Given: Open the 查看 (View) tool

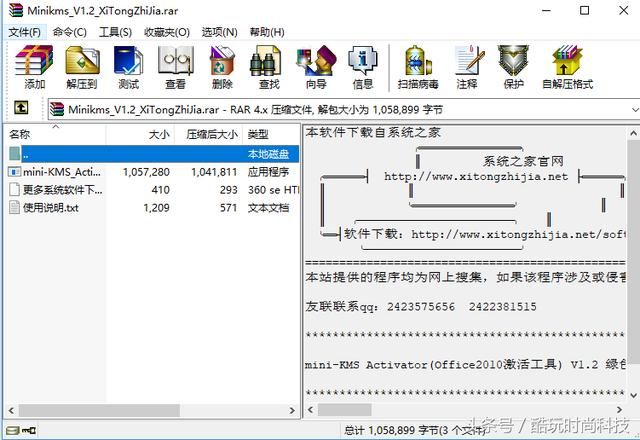Looking at the screenshot, I should 176,60.
